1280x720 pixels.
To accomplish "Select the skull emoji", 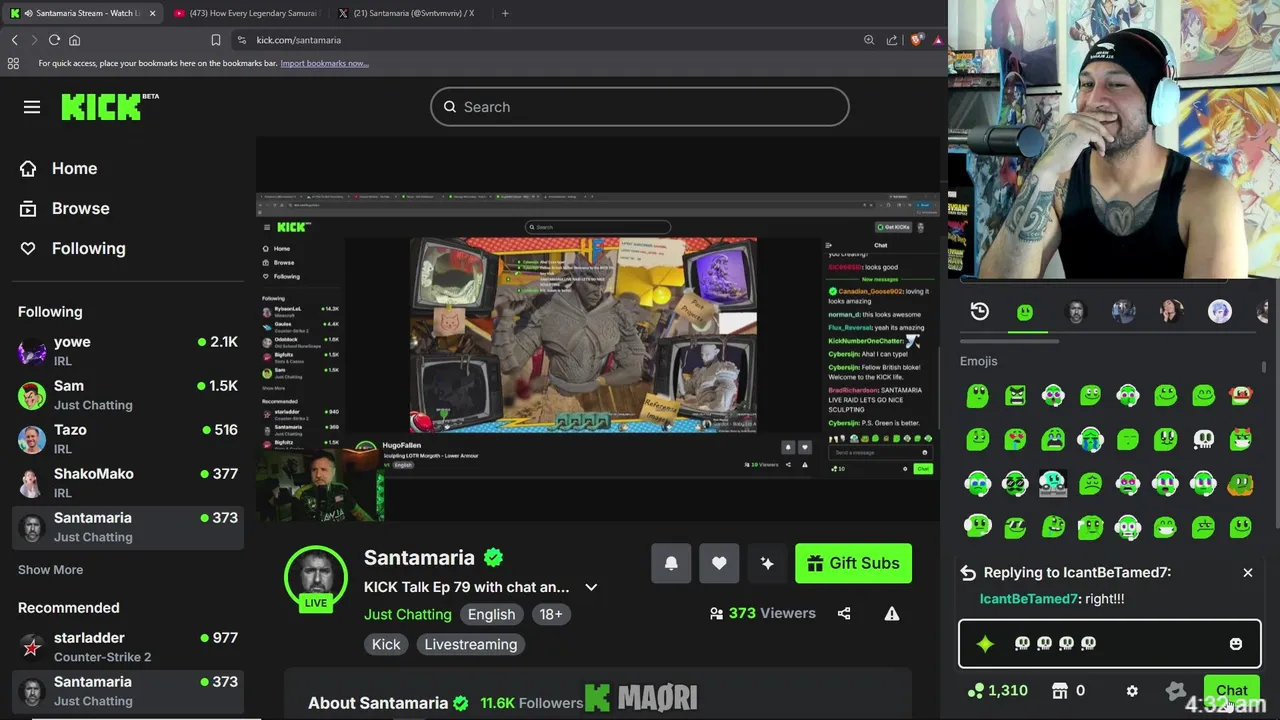I will coord(1203,439).
